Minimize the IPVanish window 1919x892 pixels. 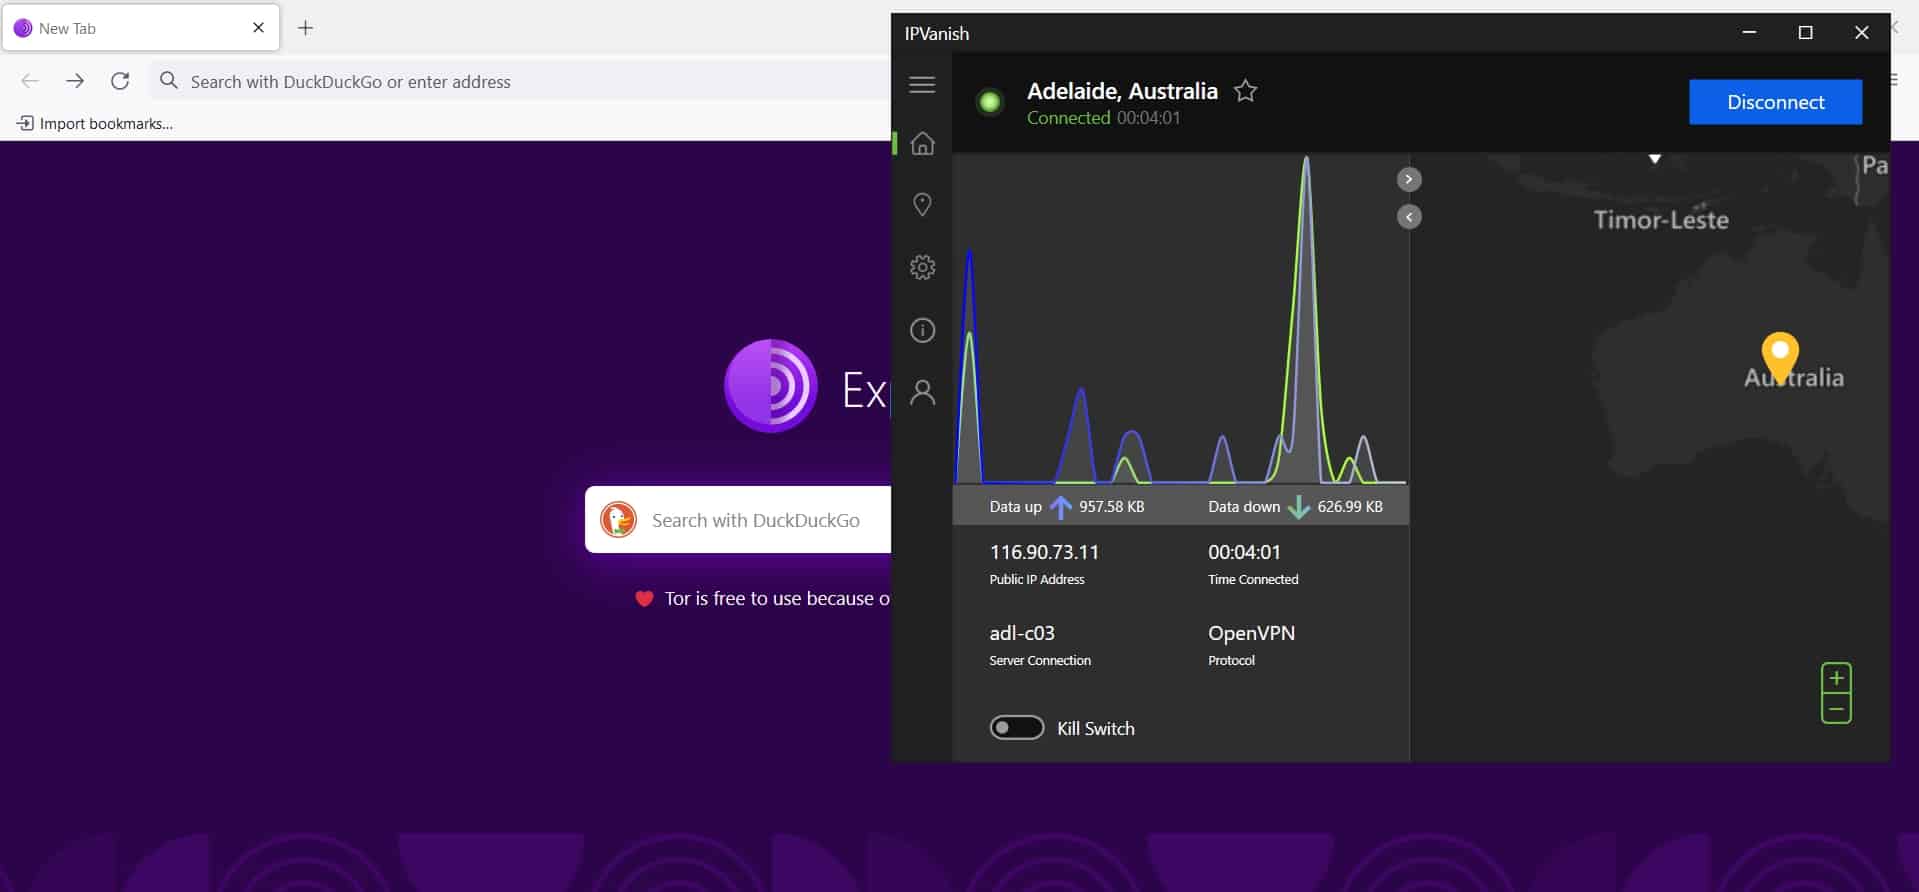[x=1749, y=33]
